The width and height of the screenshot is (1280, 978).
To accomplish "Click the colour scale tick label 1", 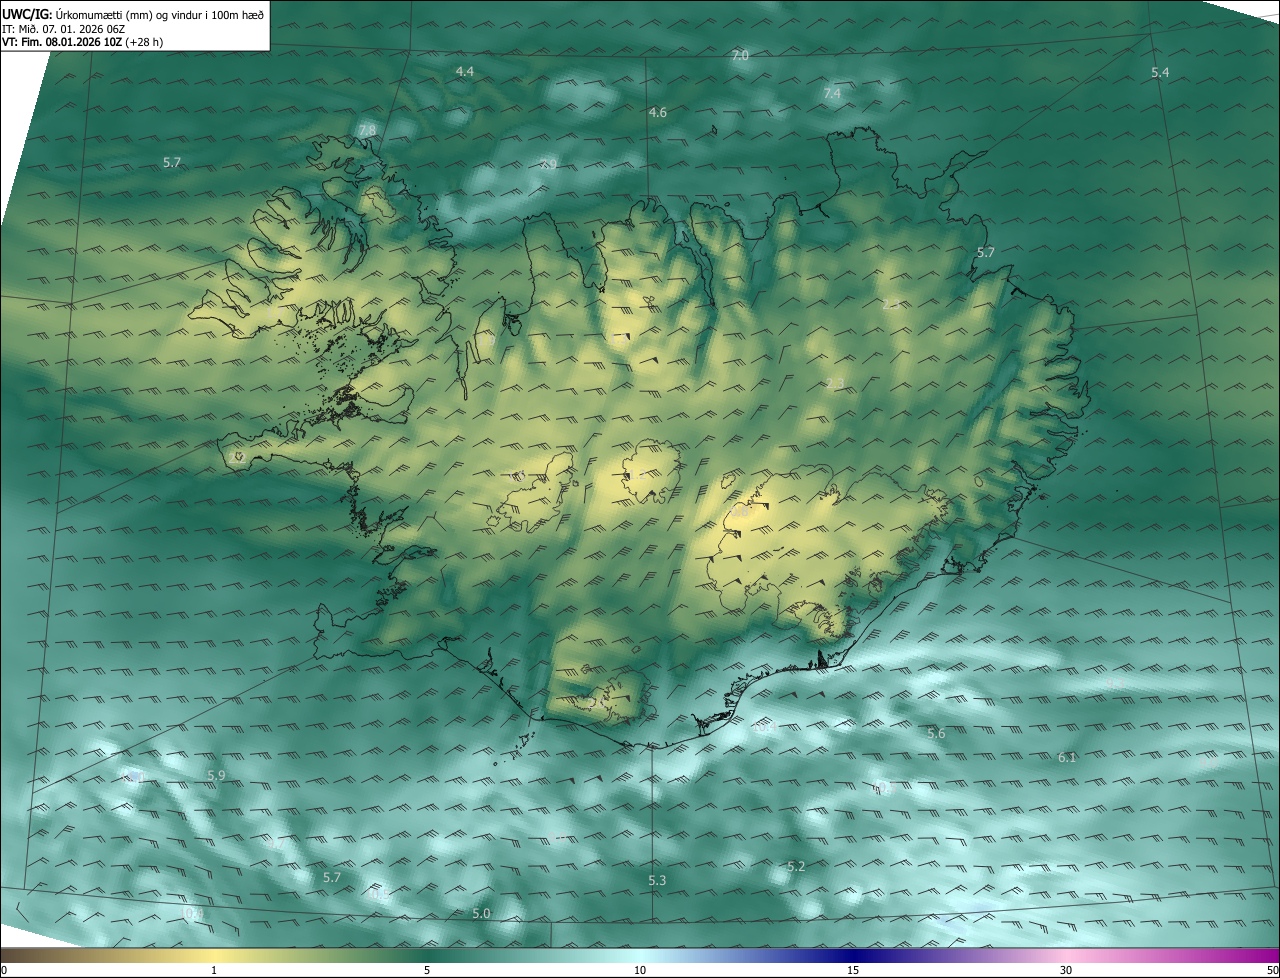I will point(214,970).
